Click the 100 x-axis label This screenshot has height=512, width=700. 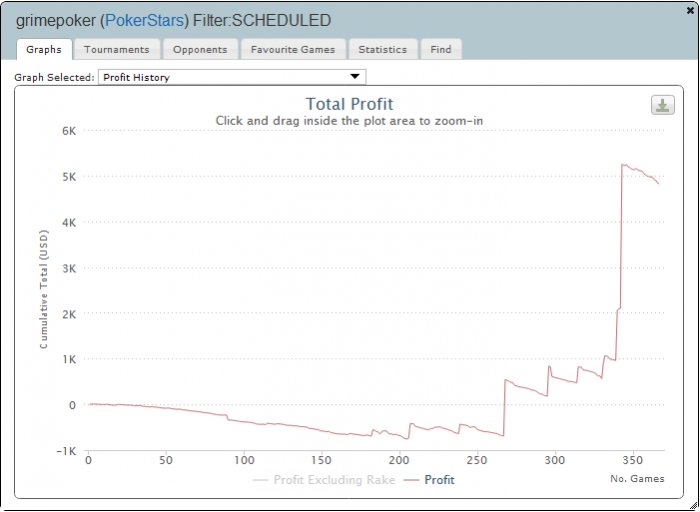click(x=244, y=461)
